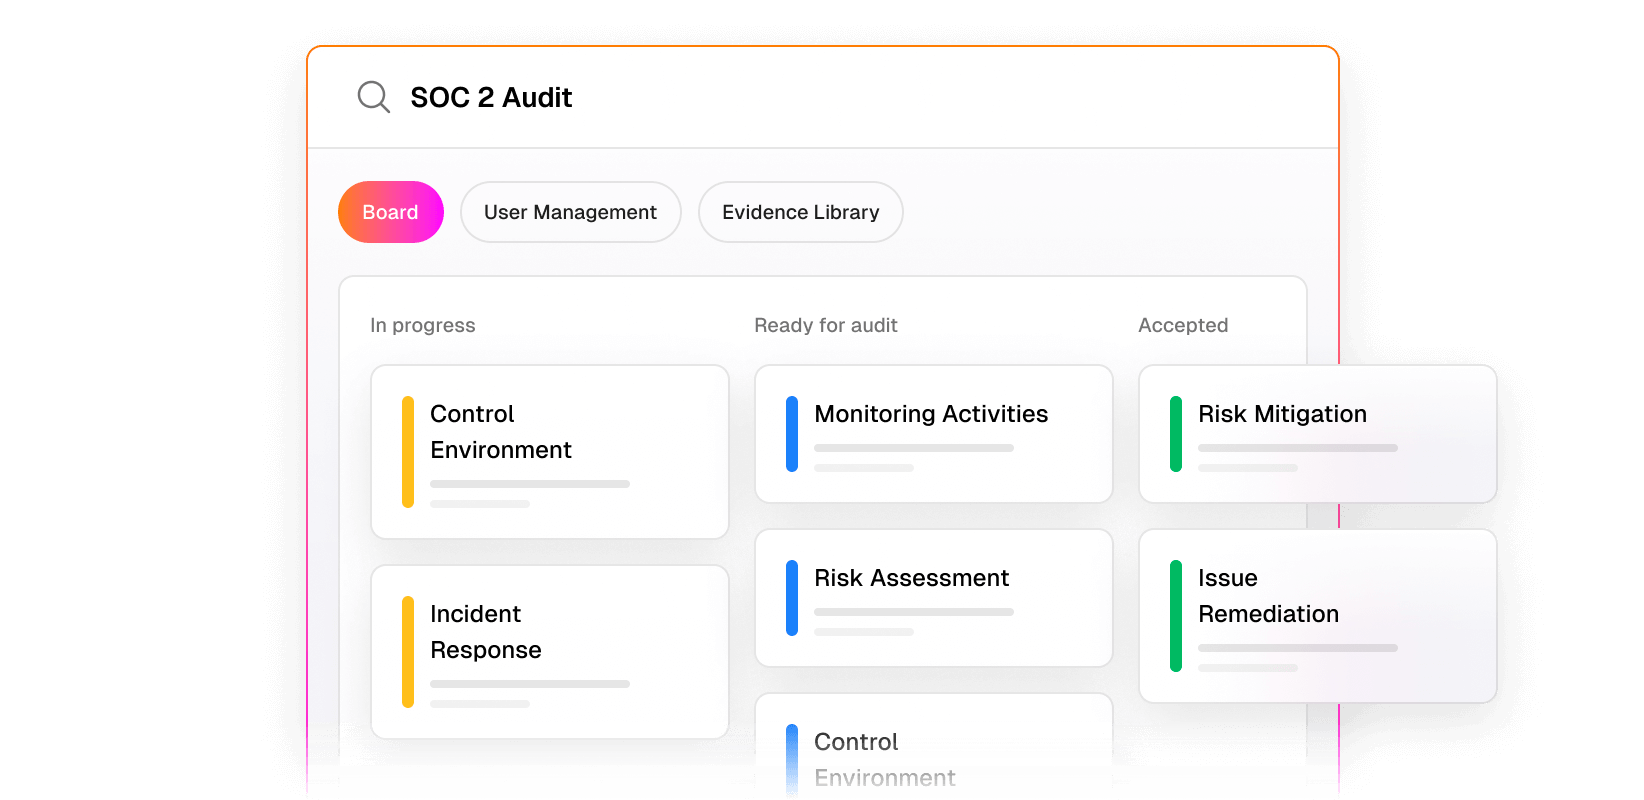Screen dimensions: 1644x800
Task: Click the In progress column header
Action: (423, 325)
